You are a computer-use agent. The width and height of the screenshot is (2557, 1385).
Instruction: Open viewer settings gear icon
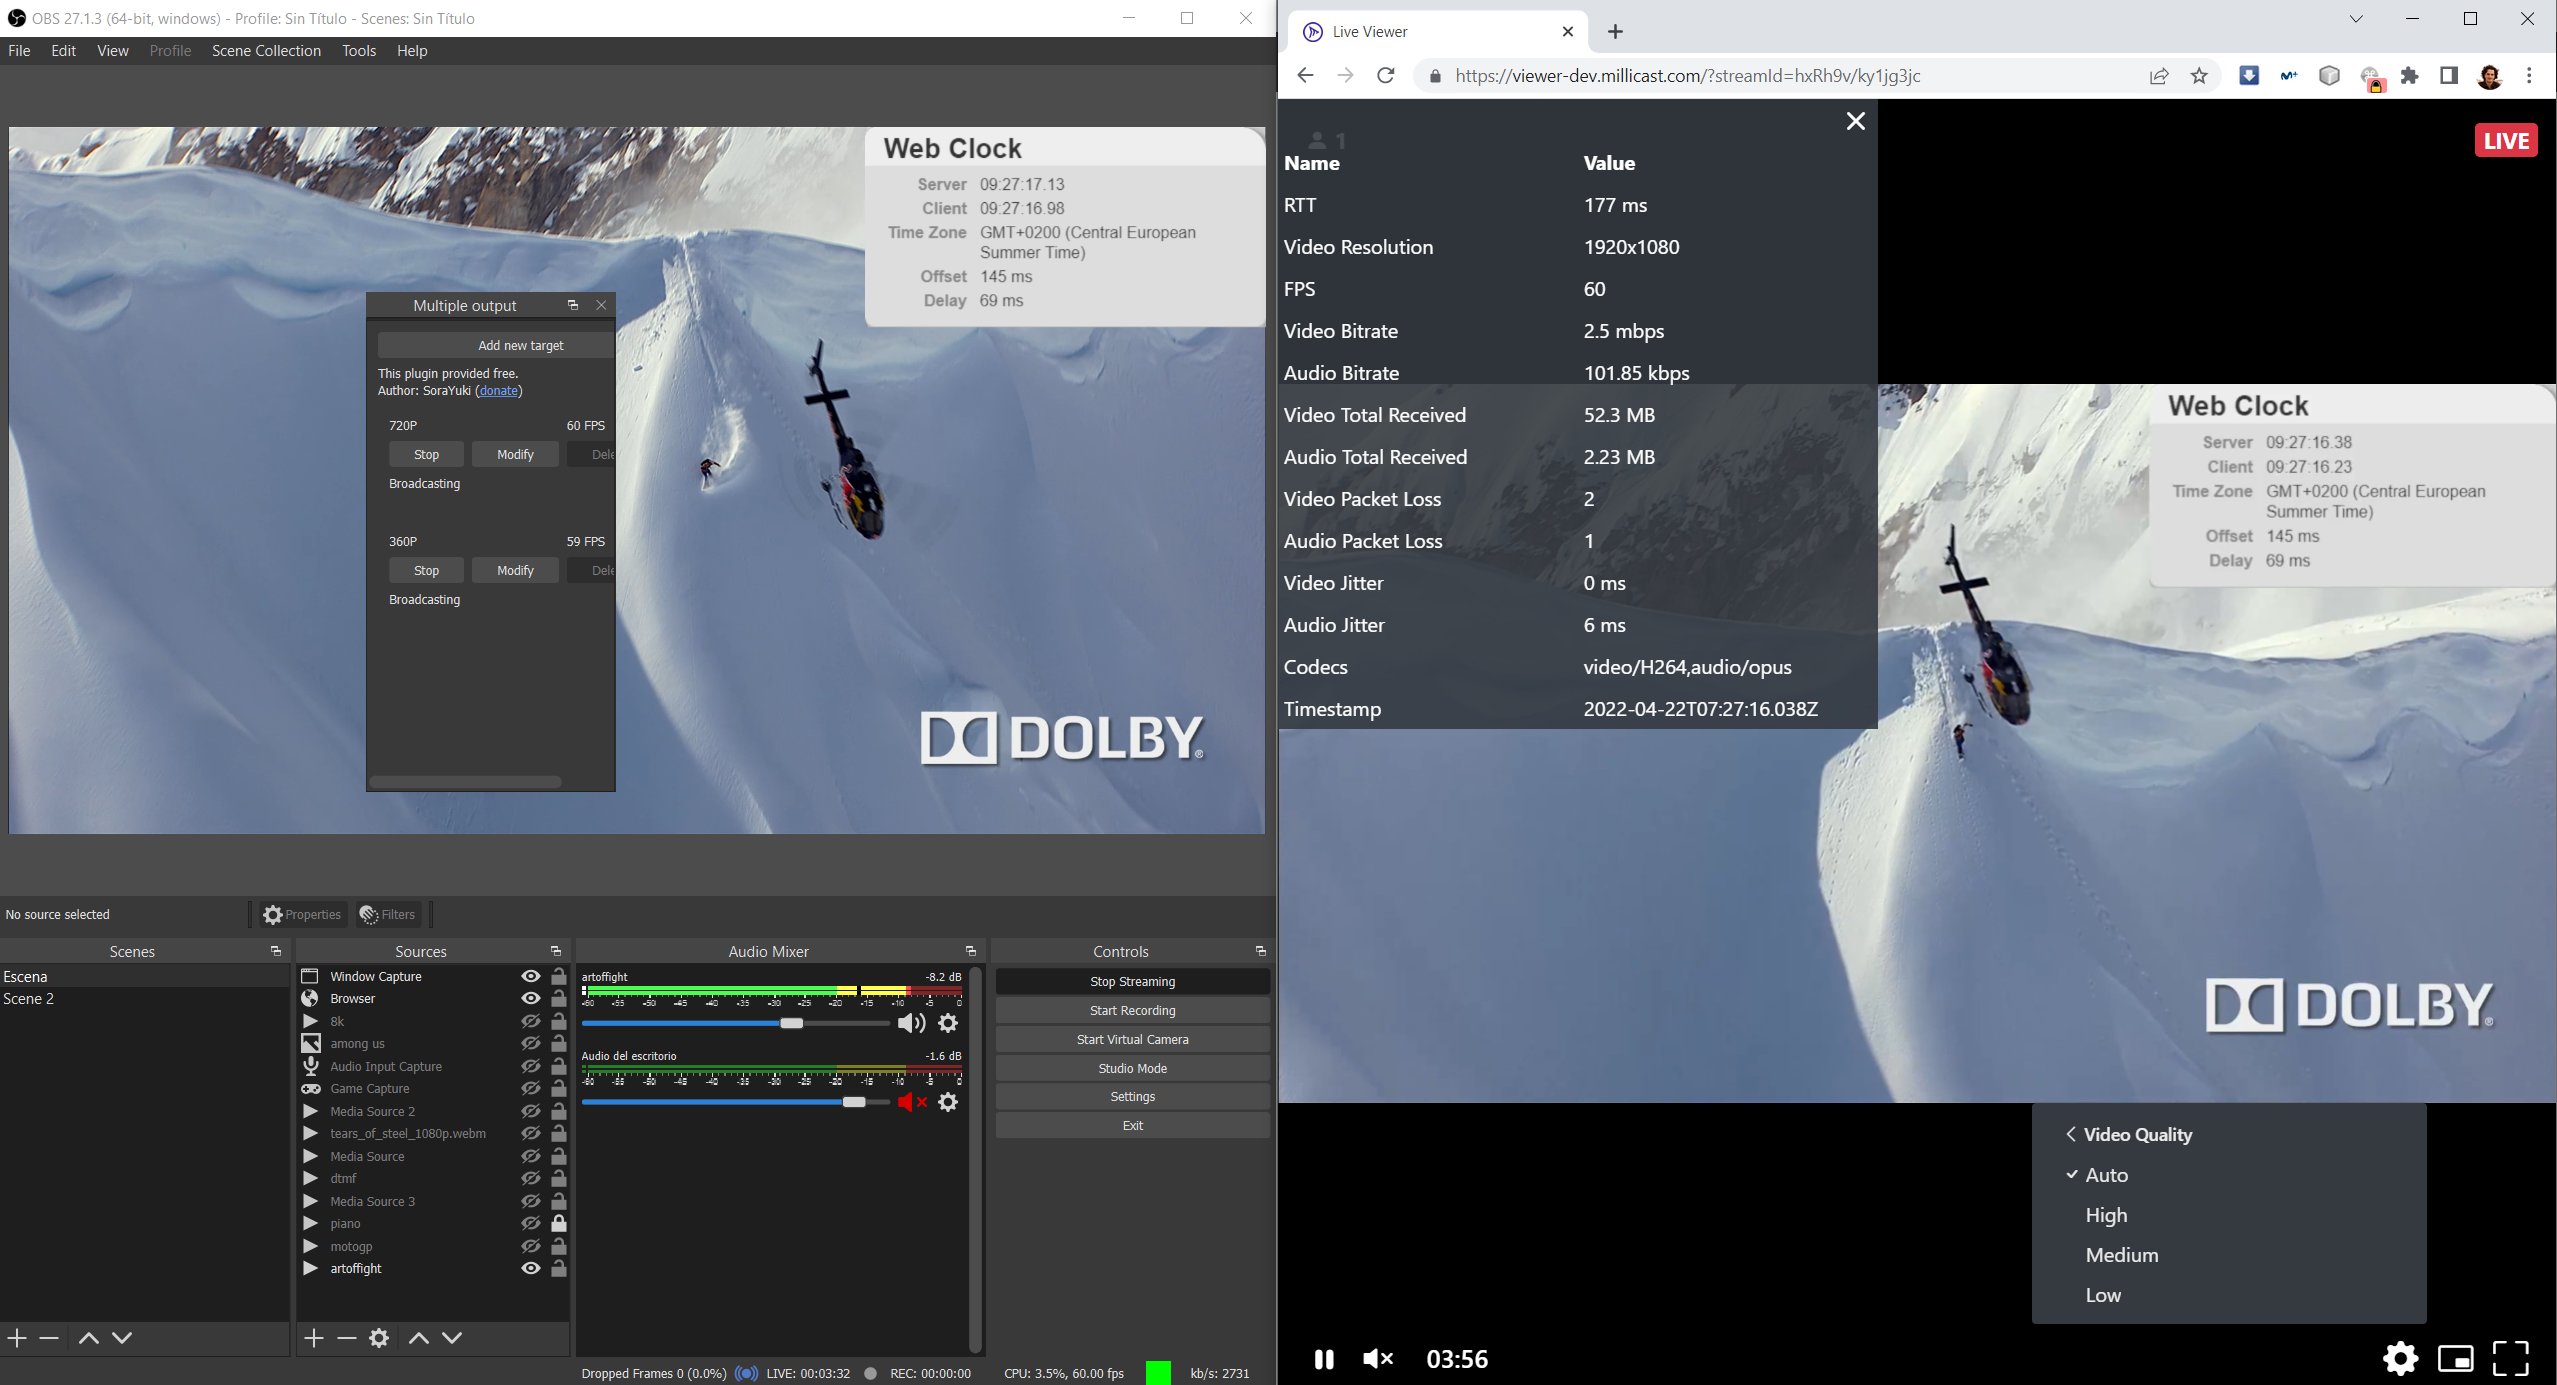tap(2400, 1358)
